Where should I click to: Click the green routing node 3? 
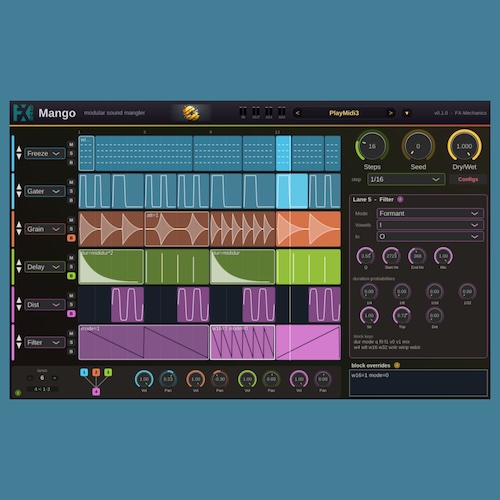[108, 372]
